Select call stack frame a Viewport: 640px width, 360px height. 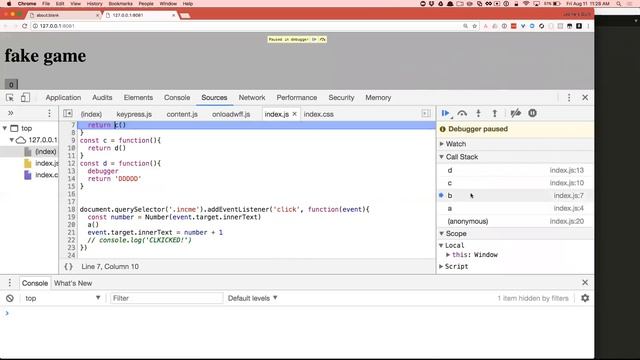pos(516,208)
